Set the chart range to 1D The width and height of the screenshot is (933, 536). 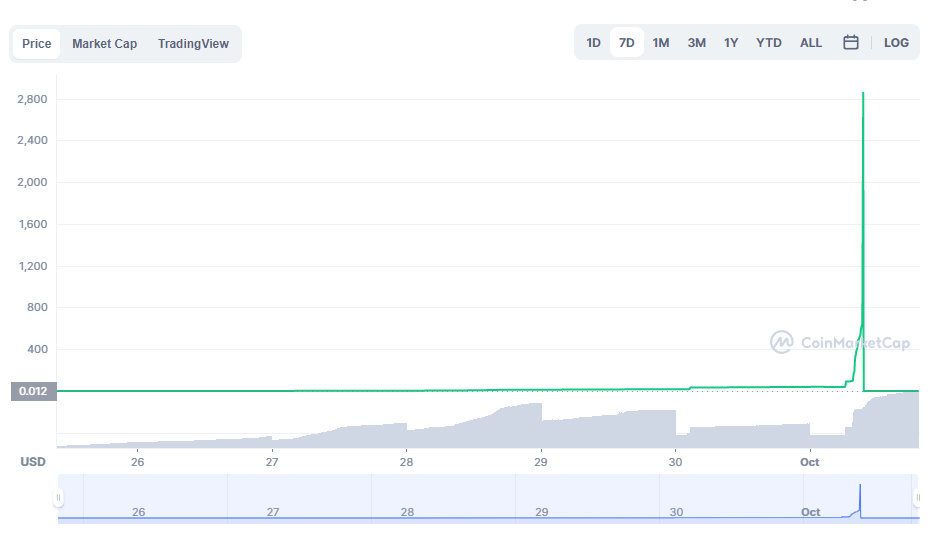(593, 43)
